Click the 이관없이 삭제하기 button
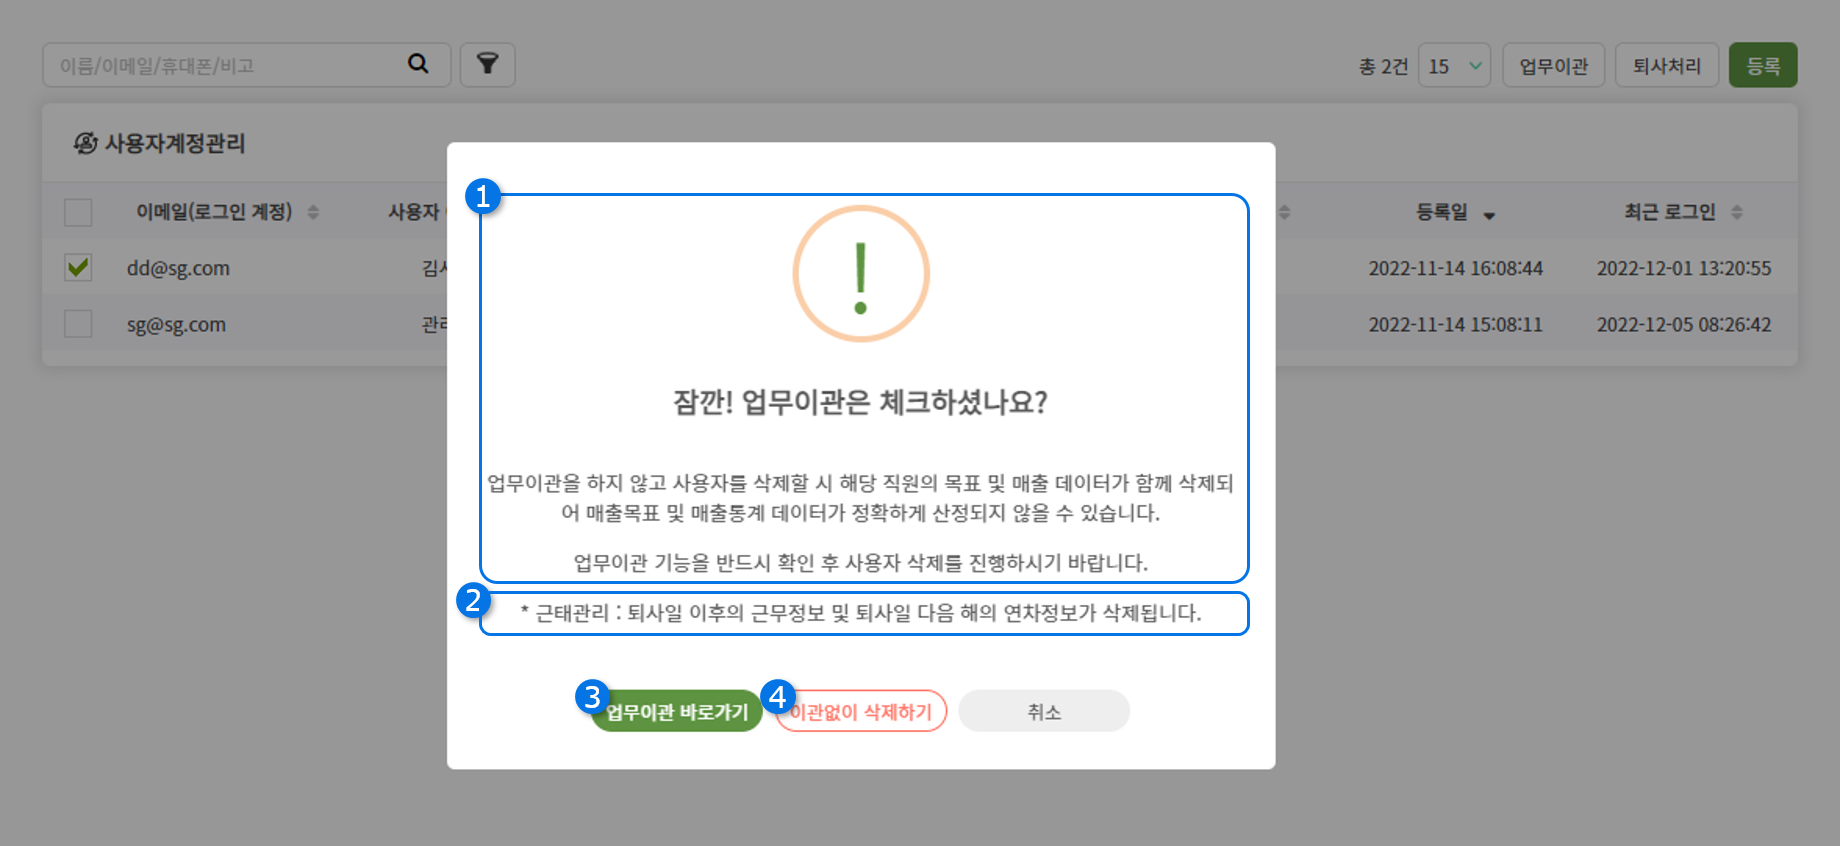1840x846 pixels. coord(861,711)
